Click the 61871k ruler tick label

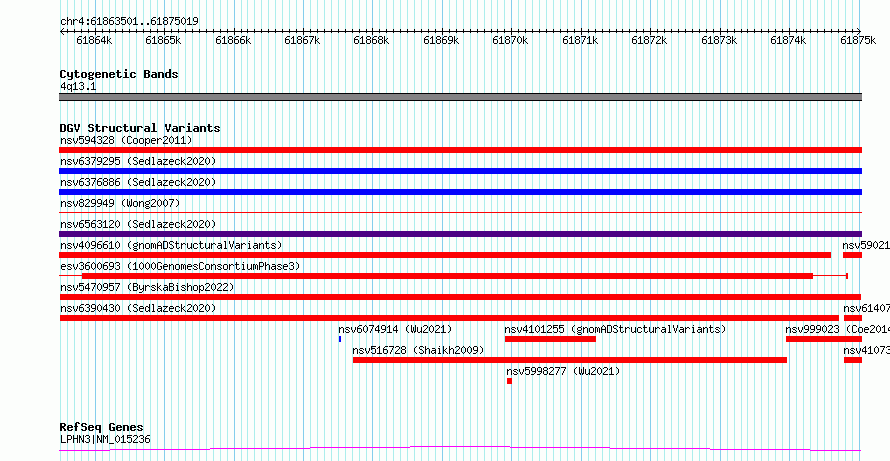click(x=581, y=40)
